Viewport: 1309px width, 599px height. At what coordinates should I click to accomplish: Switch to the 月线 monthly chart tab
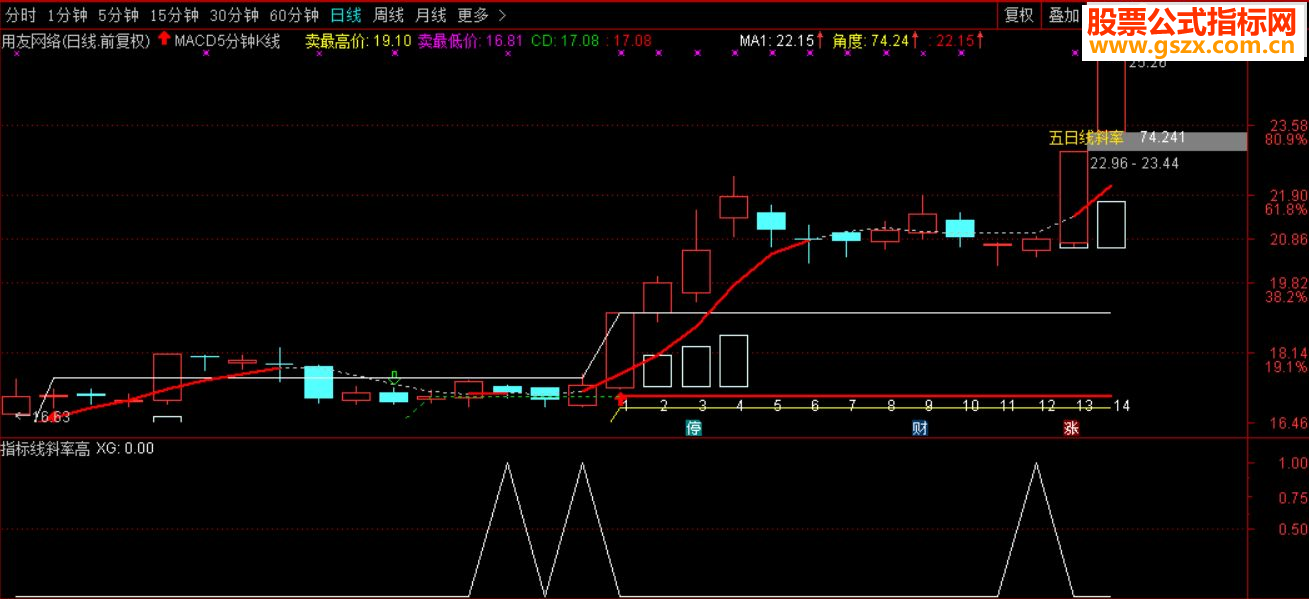pyautogui.click(x=431, y=15)
